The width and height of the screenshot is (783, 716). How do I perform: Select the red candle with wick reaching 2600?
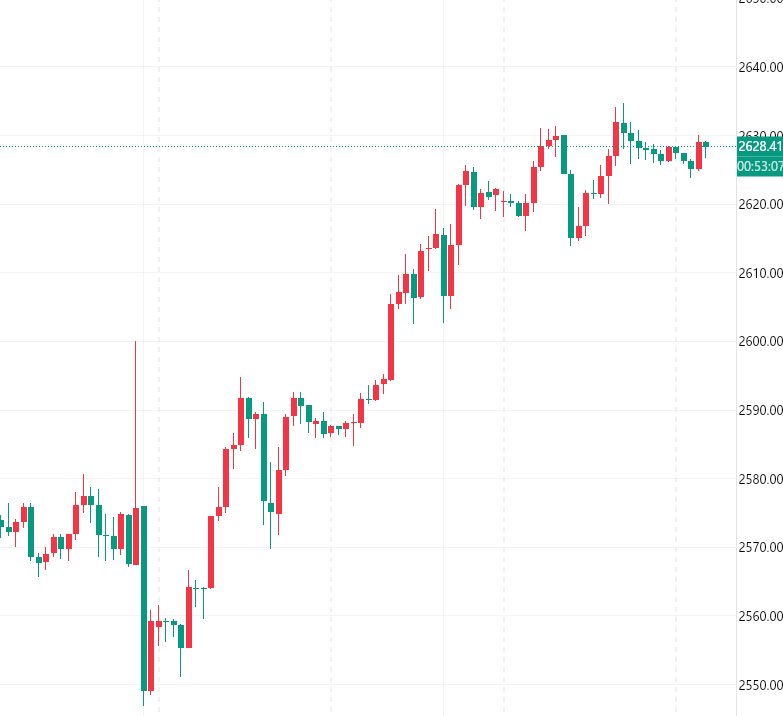pyautogui.click(x=136, y=535)
